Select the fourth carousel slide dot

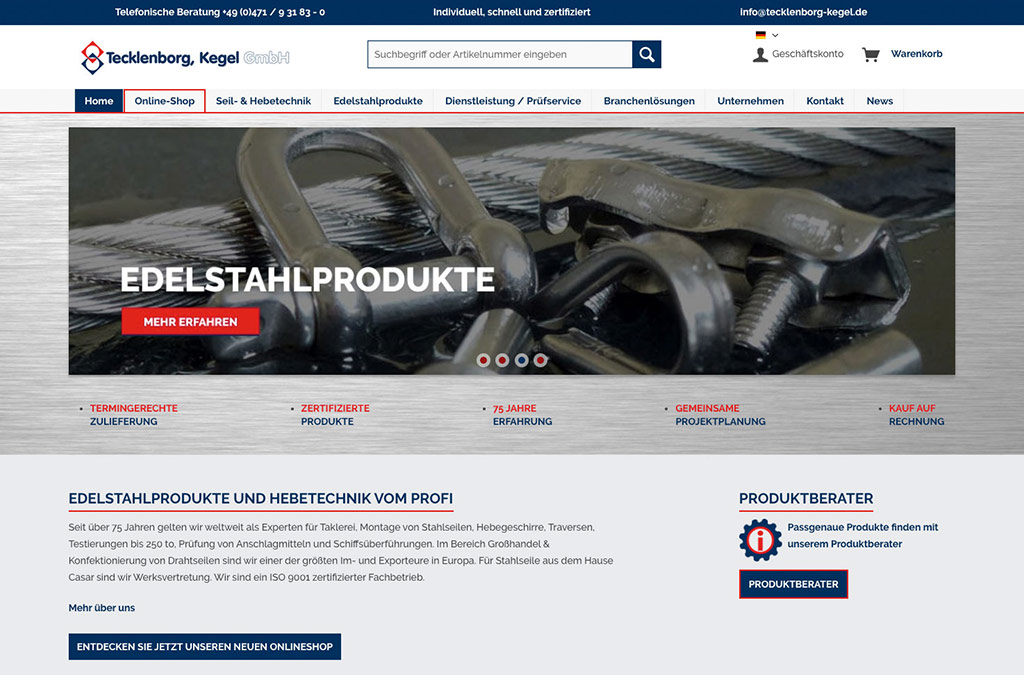[541, 360]
